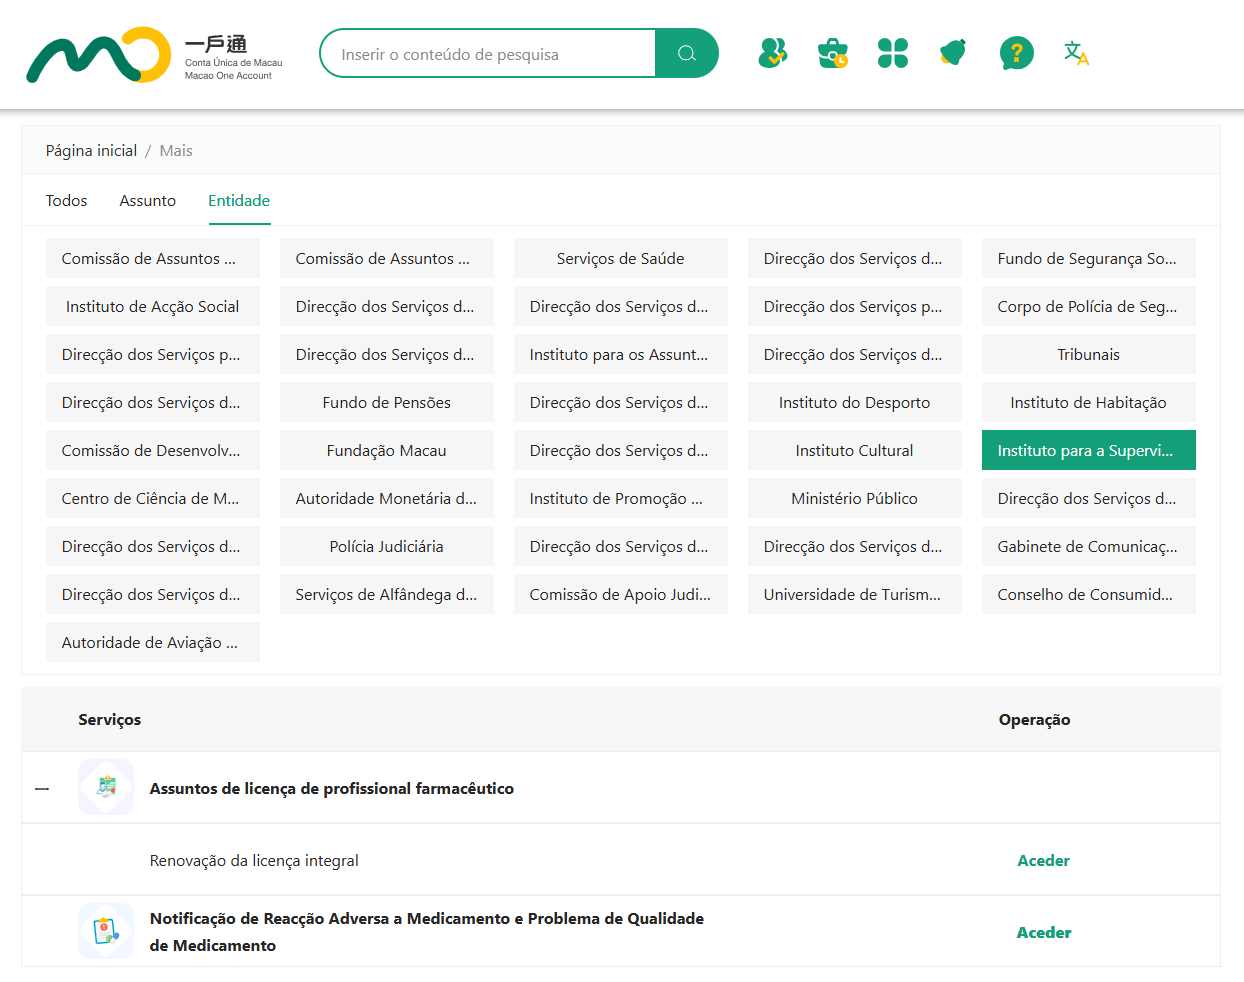Click the help question mark icon
1244x982 pixels.
pos(1016,53)
